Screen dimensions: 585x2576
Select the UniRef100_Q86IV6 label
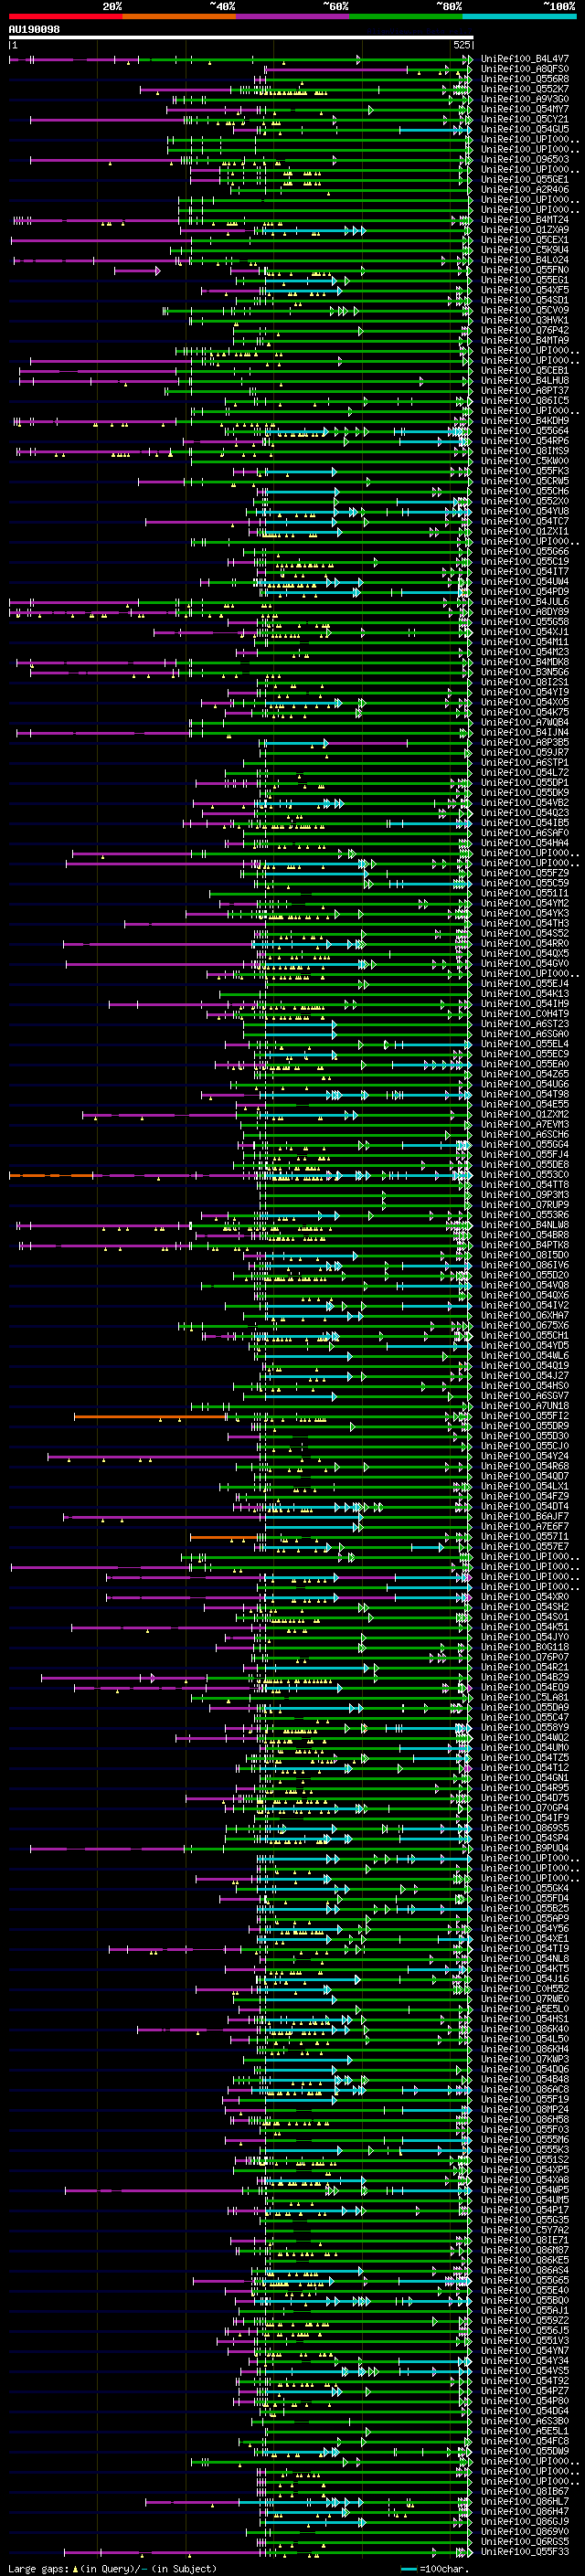click(525, 1265)
